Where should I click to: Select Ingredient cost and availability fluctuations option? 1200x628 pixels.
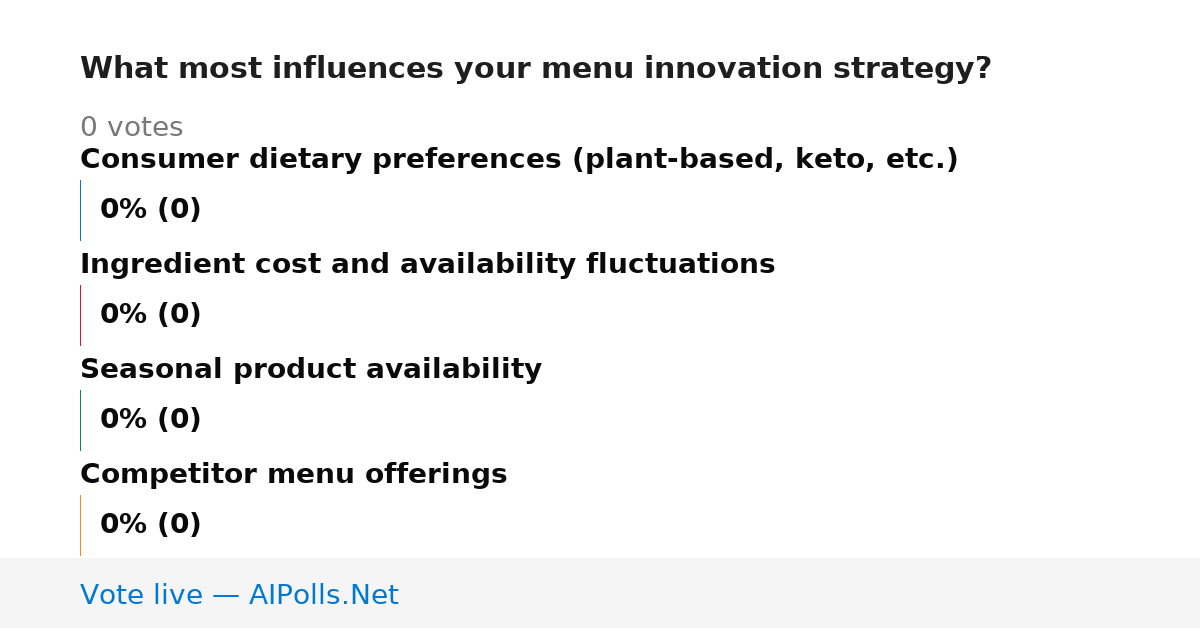click(x=427, y=265)
